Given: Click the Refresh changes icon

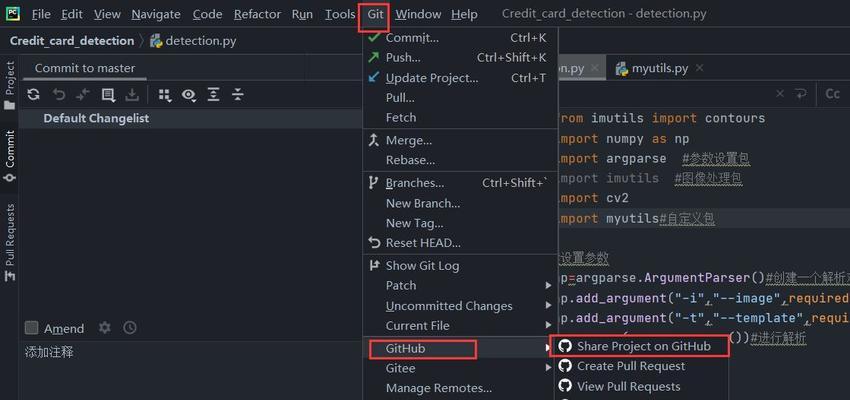Looking at the screenshot, I should (34, 94).
